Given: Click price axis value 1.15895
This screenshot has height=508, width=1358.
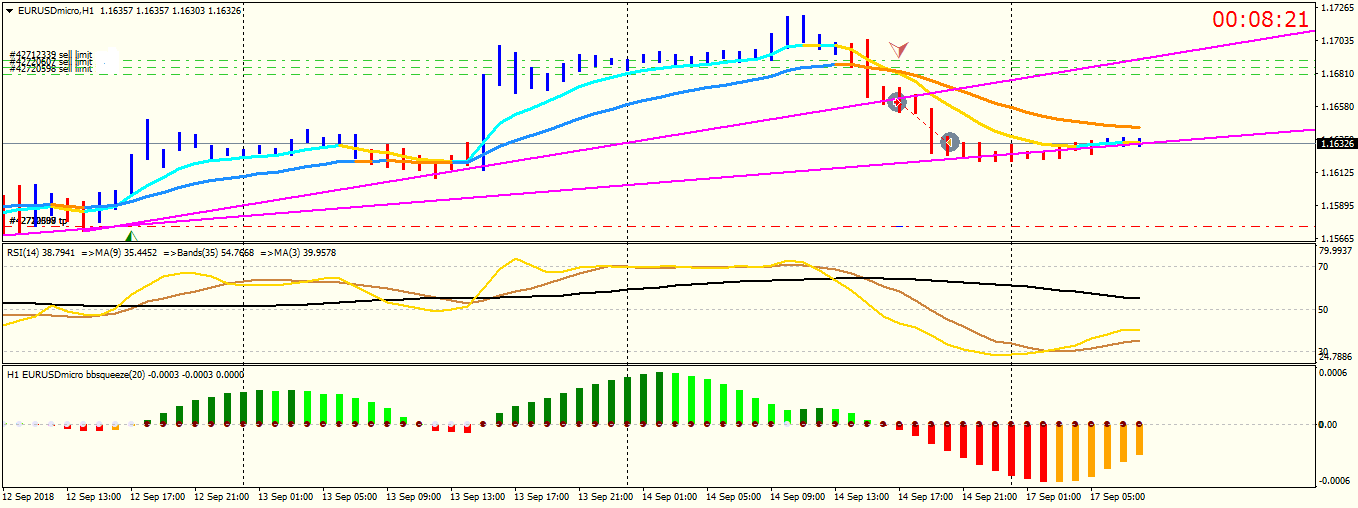Looking at the screenshot, I should [1337, 206].
